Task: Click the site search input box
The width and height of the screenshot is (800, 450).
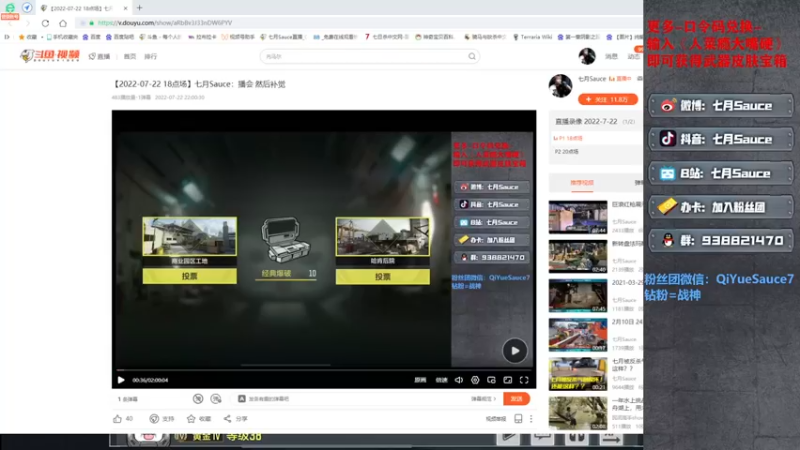Action: pyautogui.click(x=365, y=57)
